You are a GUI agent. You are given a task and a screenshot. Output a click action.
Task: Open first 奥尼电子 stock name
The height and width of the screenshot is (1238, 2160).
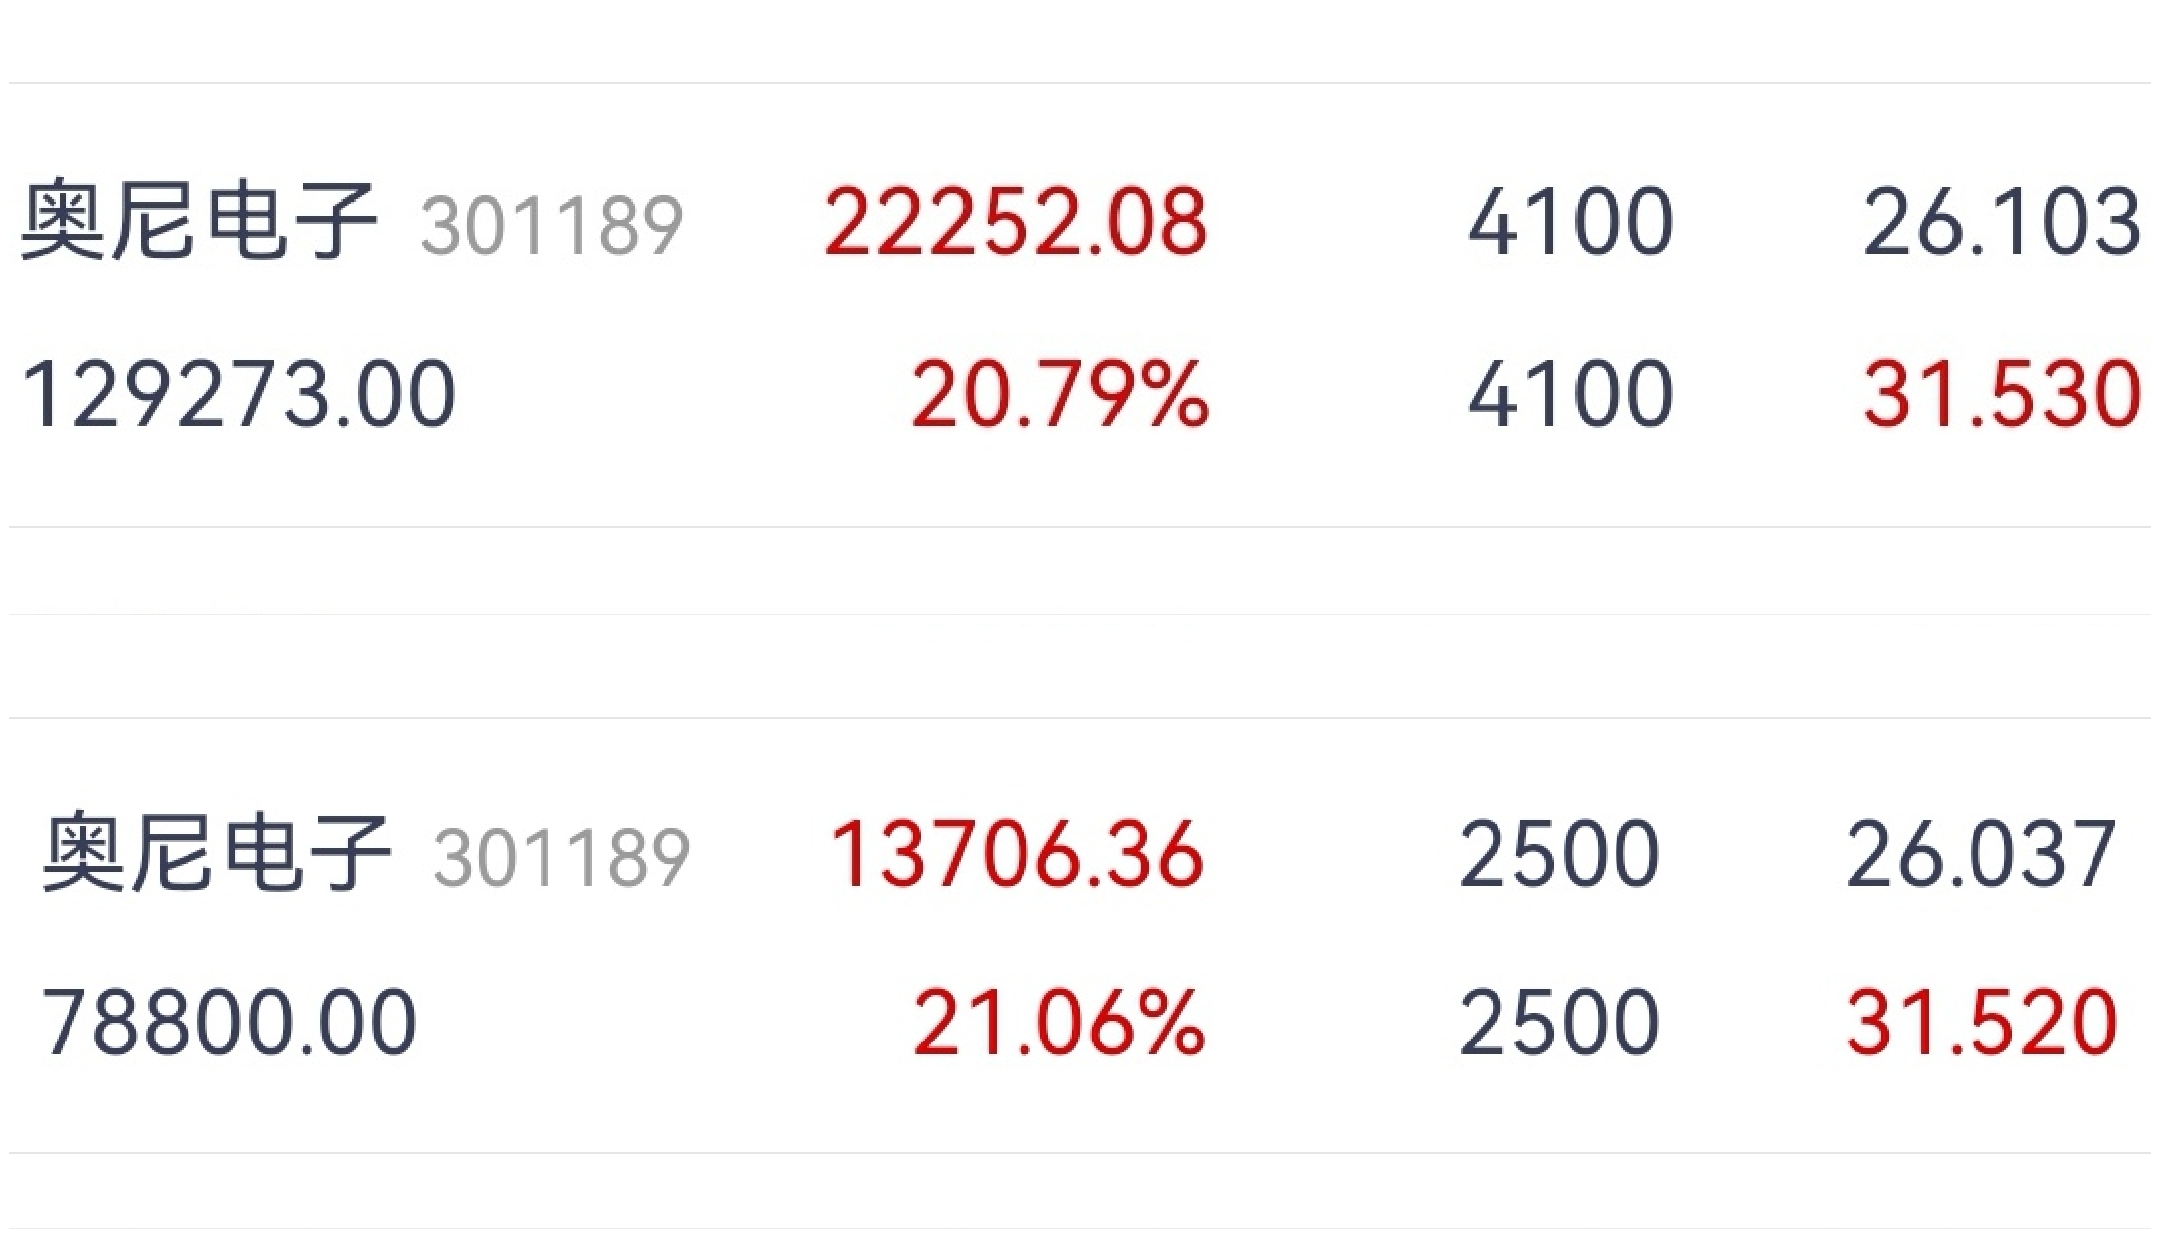click(199, 221)
